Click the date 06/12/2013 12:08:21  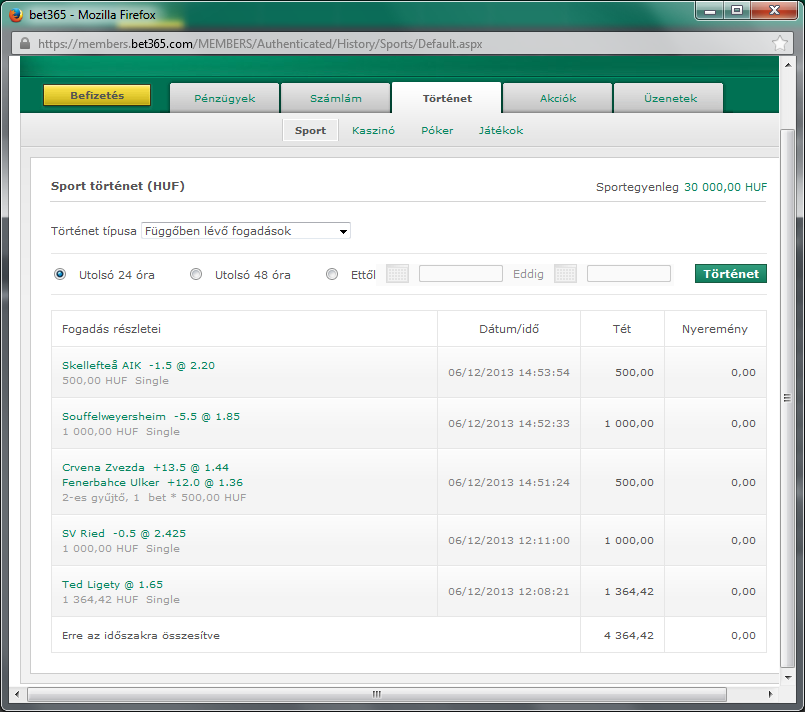[509, 591]
